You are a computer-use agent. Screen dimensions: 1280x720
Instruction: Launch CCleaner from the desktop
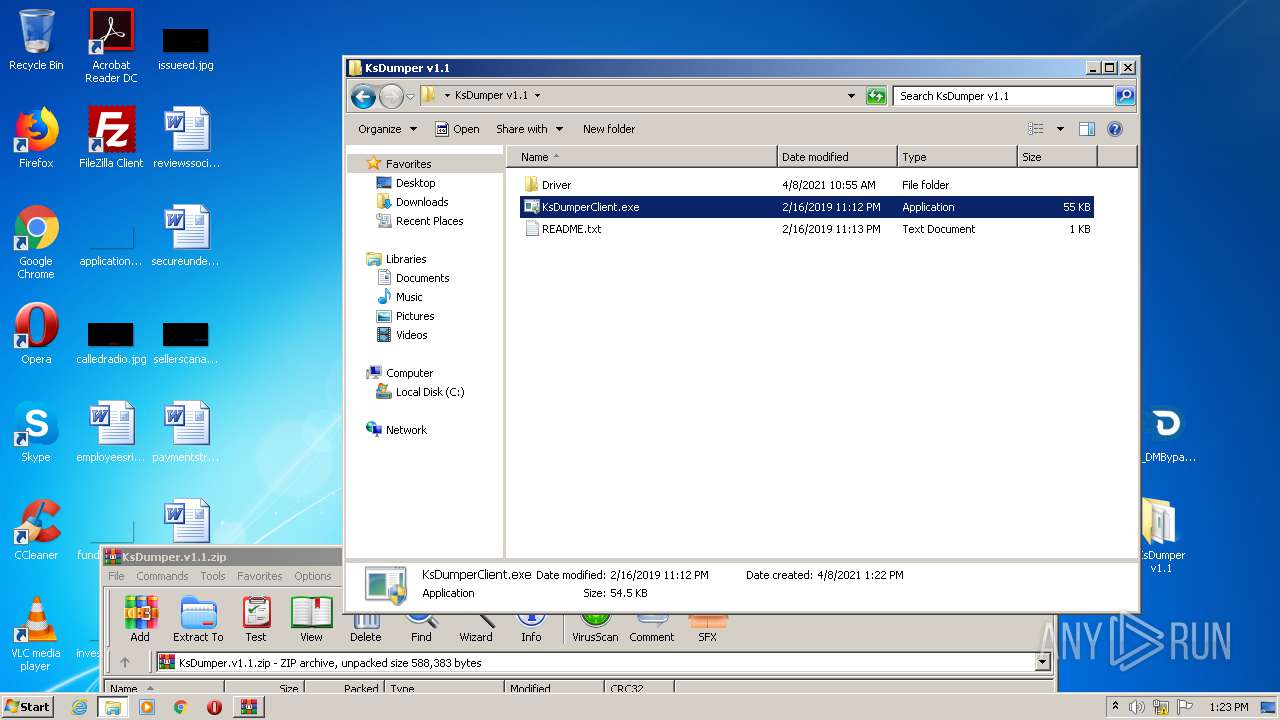point(36,529)
